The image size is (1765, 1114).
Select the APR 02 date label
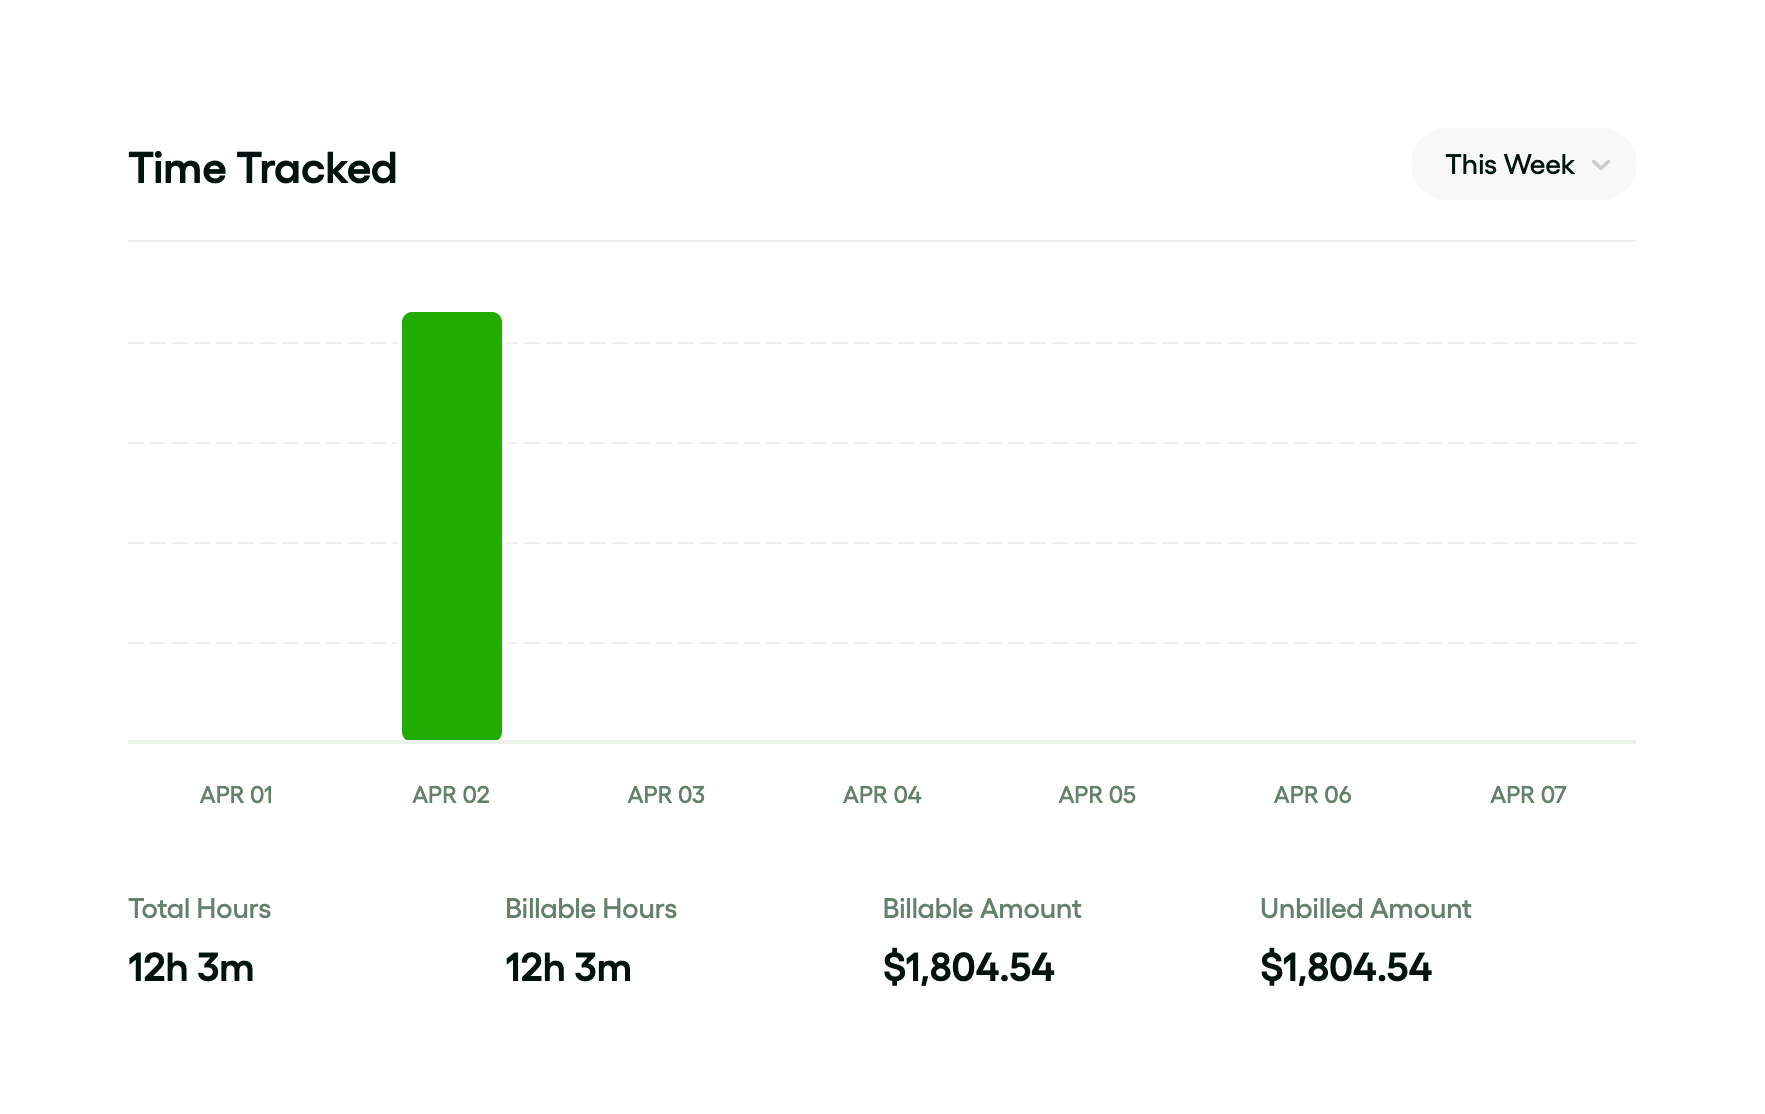pyautogui.click(x=451, y=795)
